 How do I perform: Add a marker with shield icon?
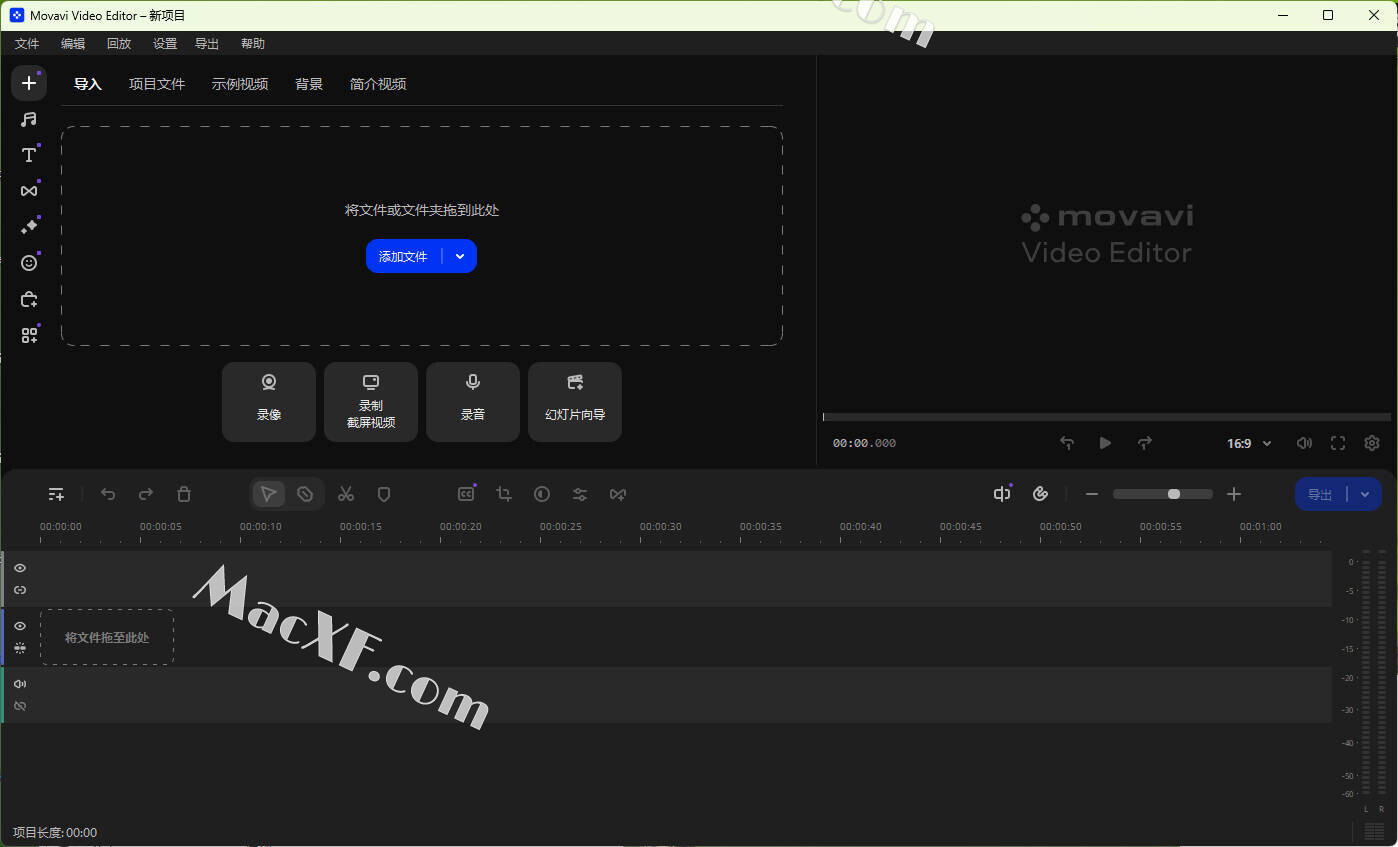(x=384, y=494)
